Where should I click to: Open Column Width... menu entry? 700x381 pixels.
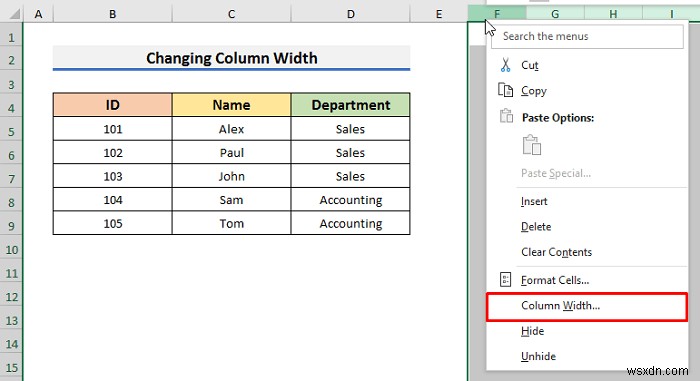[x=586, y=306]
